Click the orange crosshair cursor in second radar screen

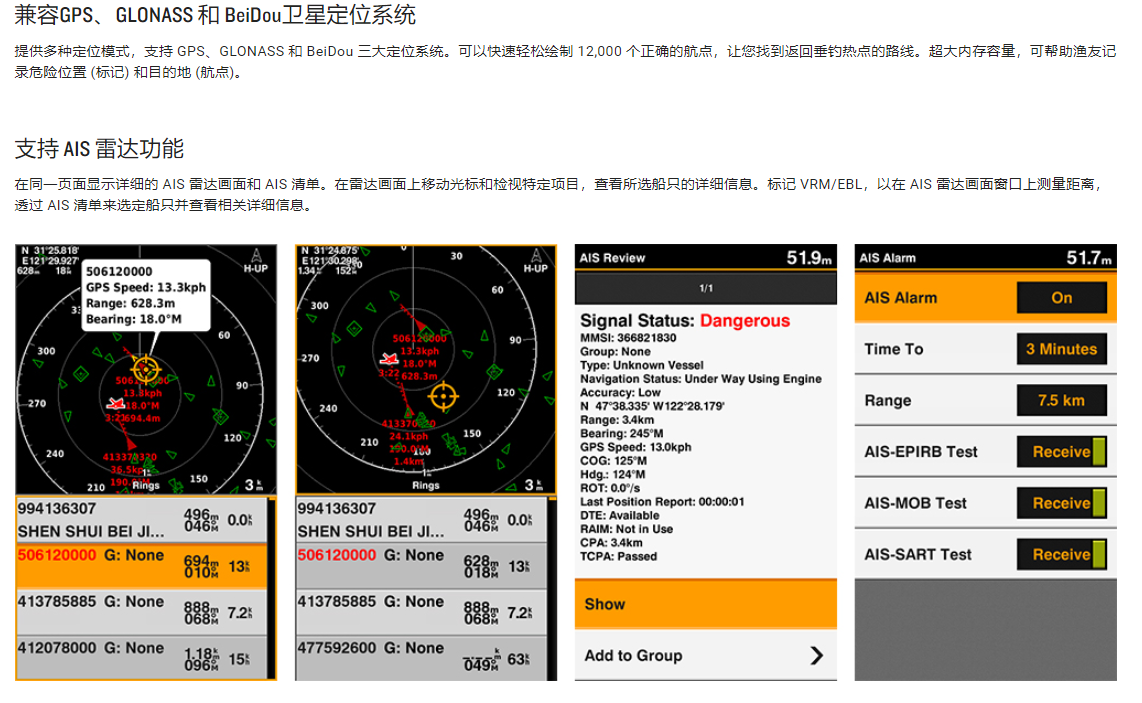[443, 397]
